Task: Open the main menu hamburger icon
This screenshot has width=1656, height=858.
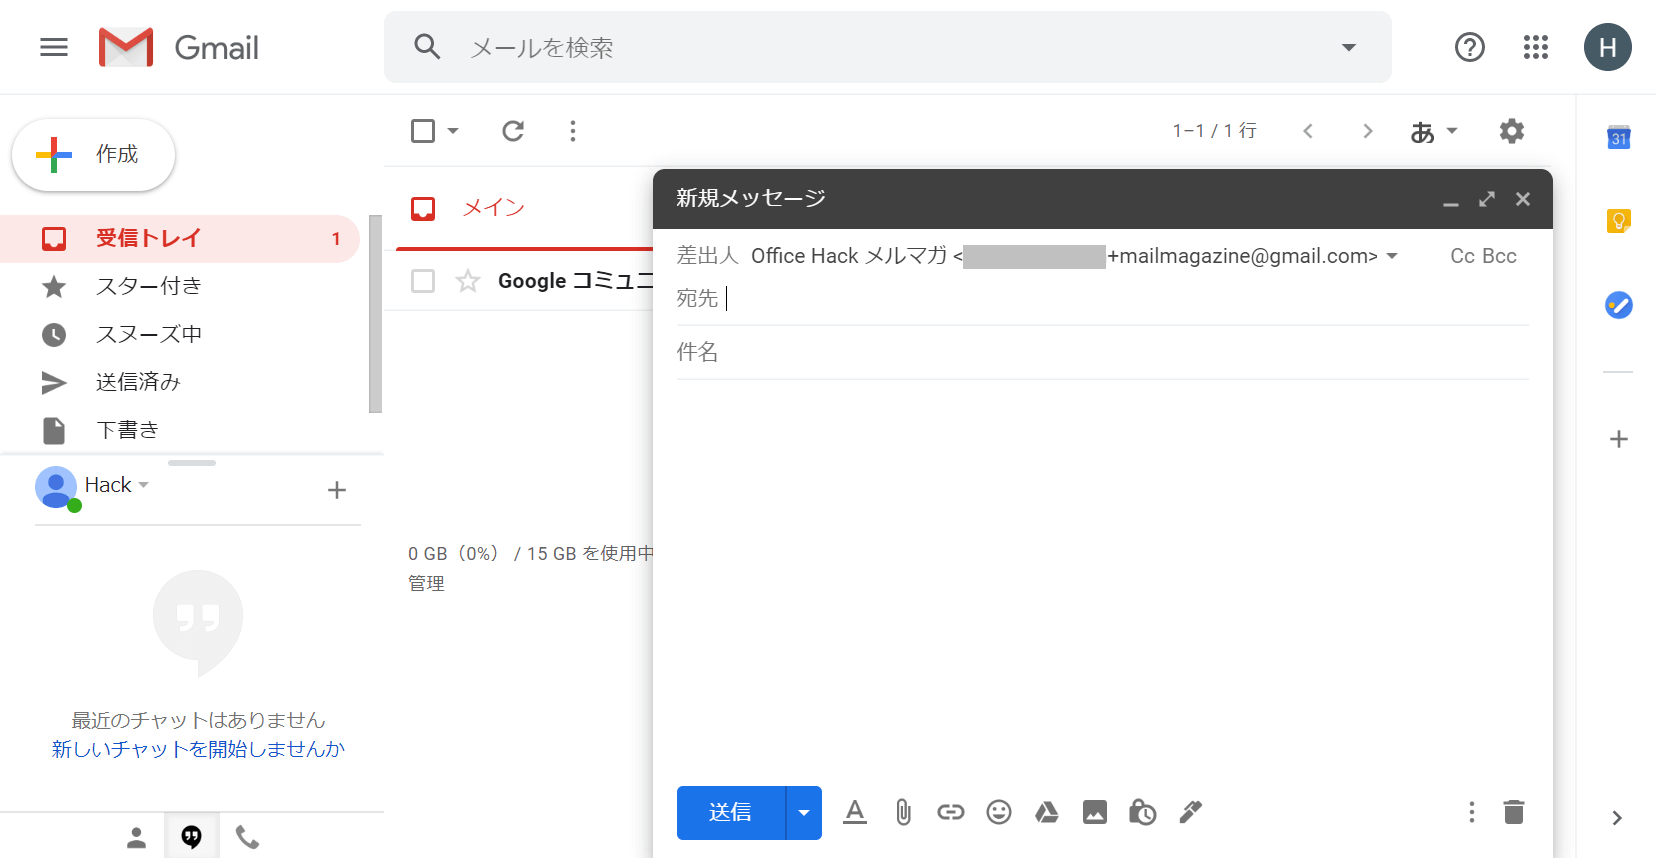Action: point(54,47)
